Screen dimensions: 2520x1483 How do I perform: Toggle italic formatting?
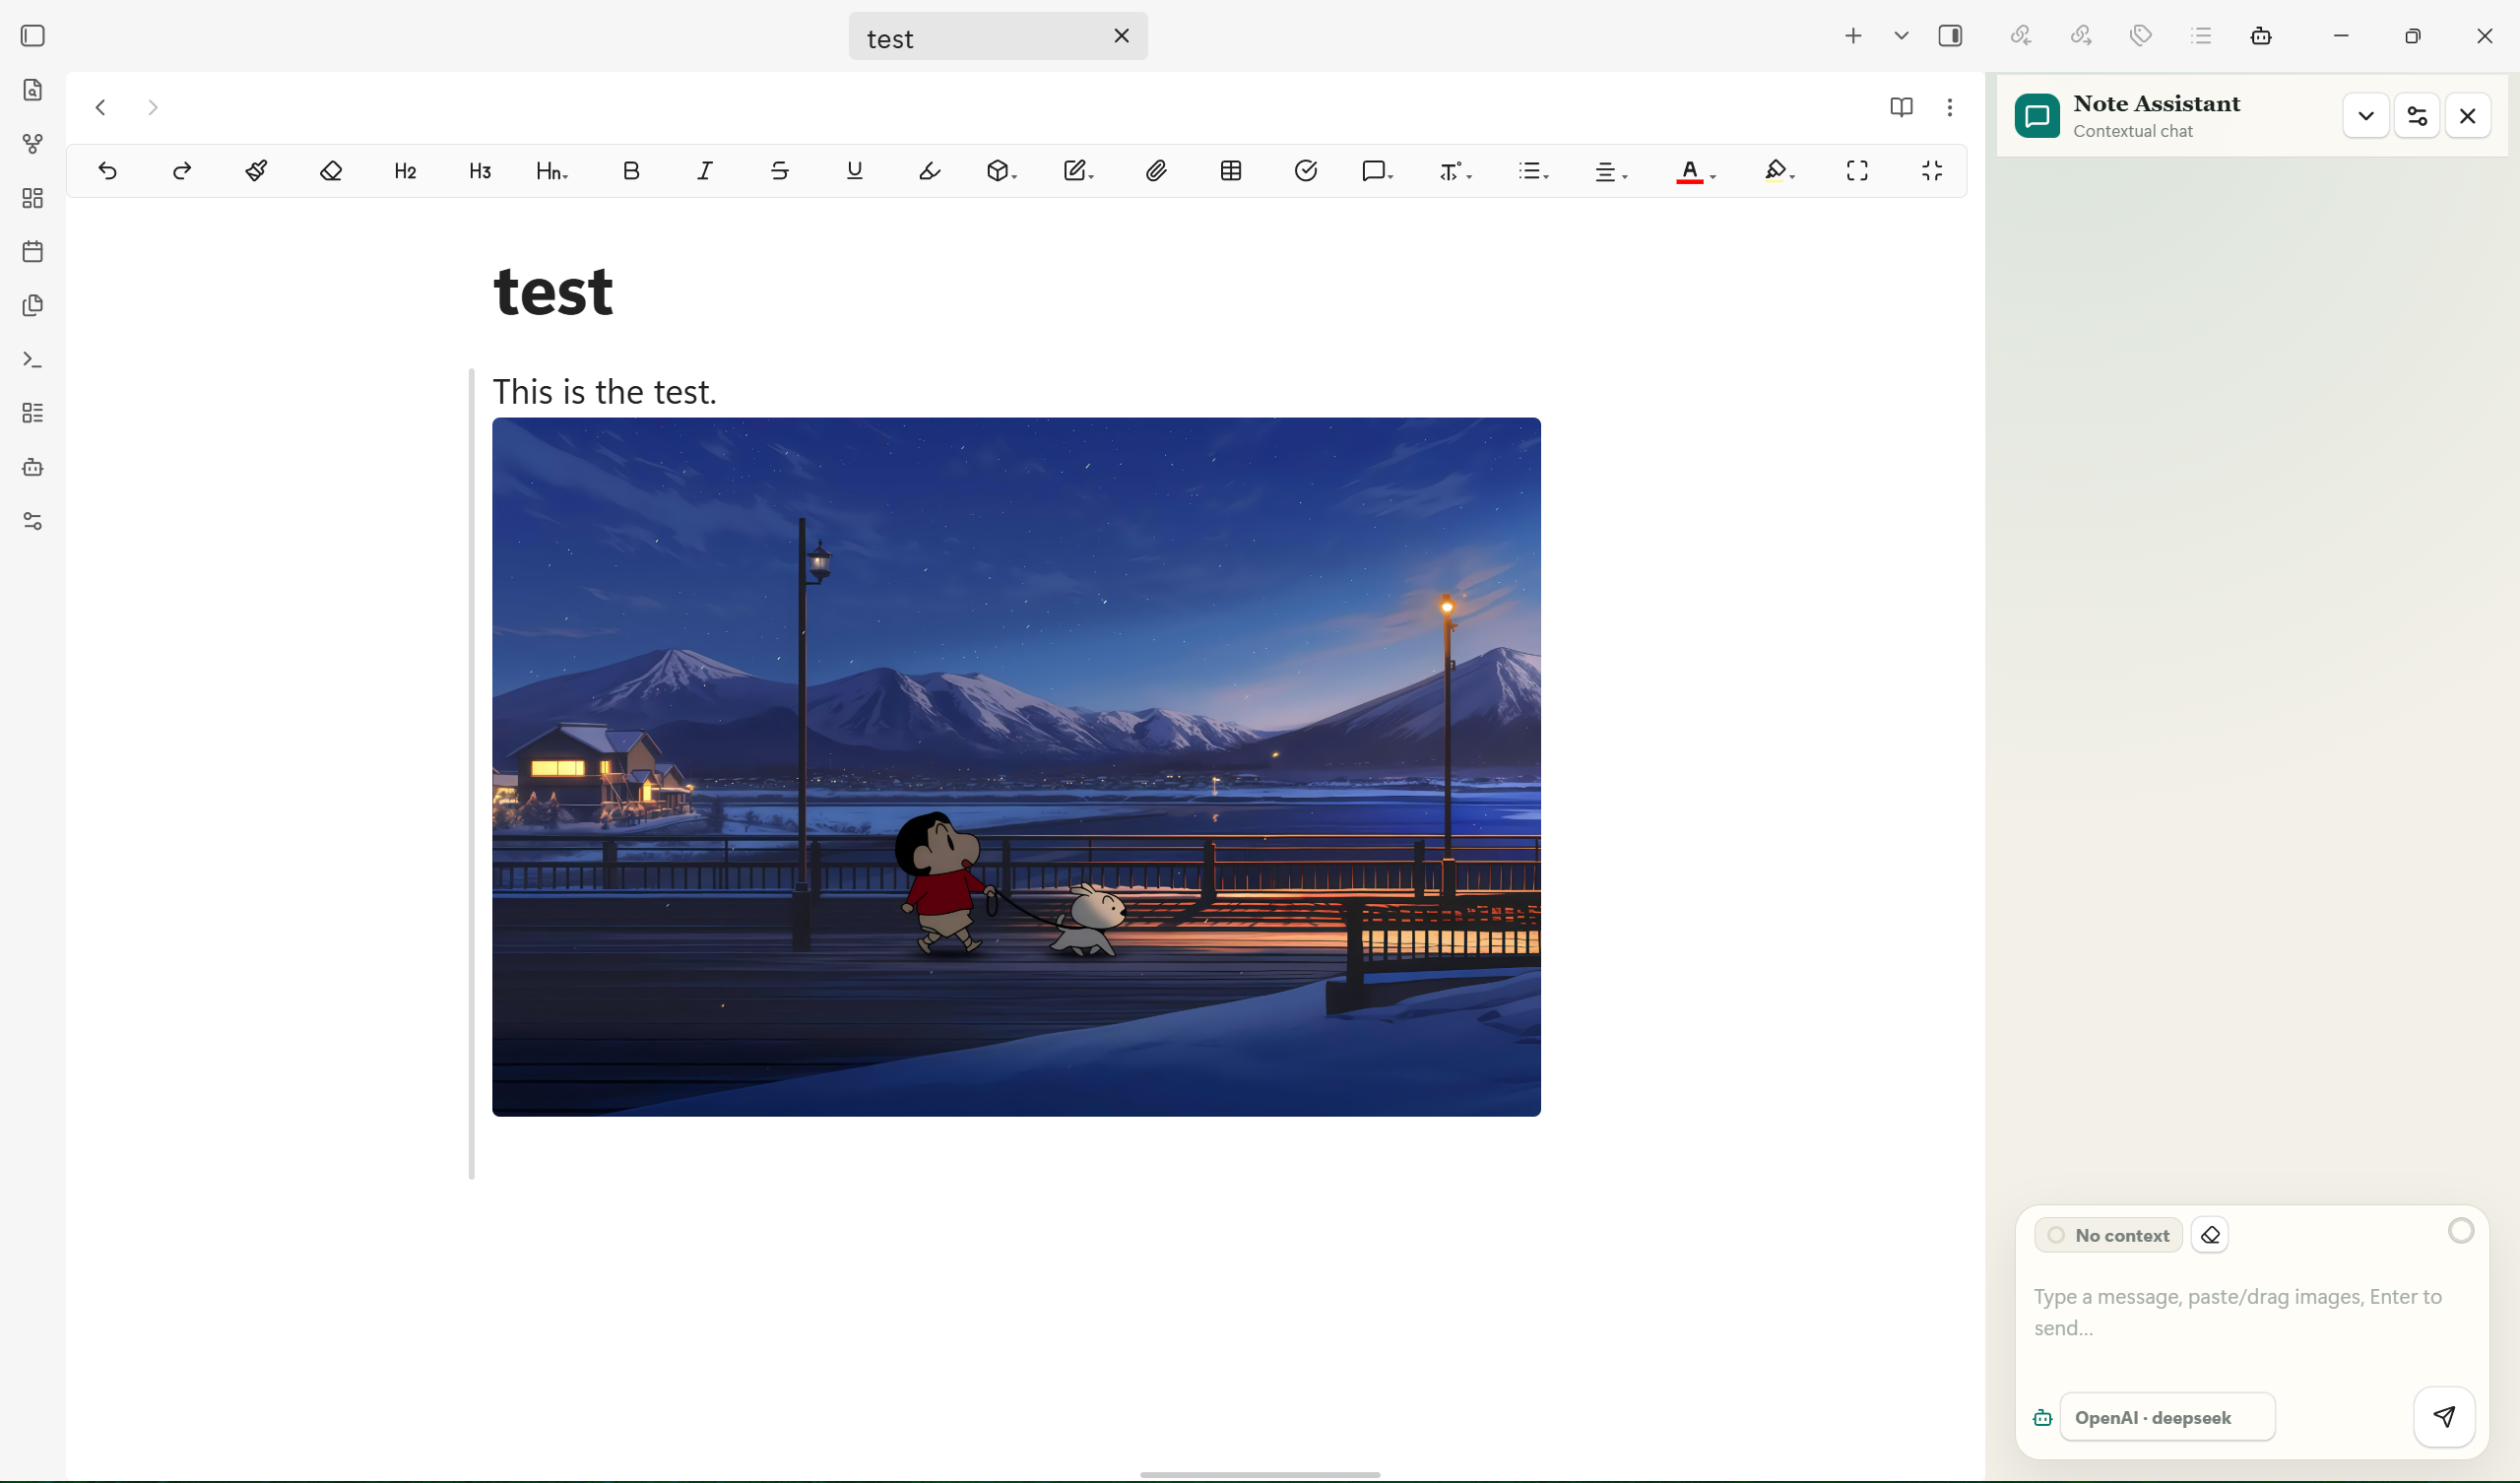pos(705,171)
